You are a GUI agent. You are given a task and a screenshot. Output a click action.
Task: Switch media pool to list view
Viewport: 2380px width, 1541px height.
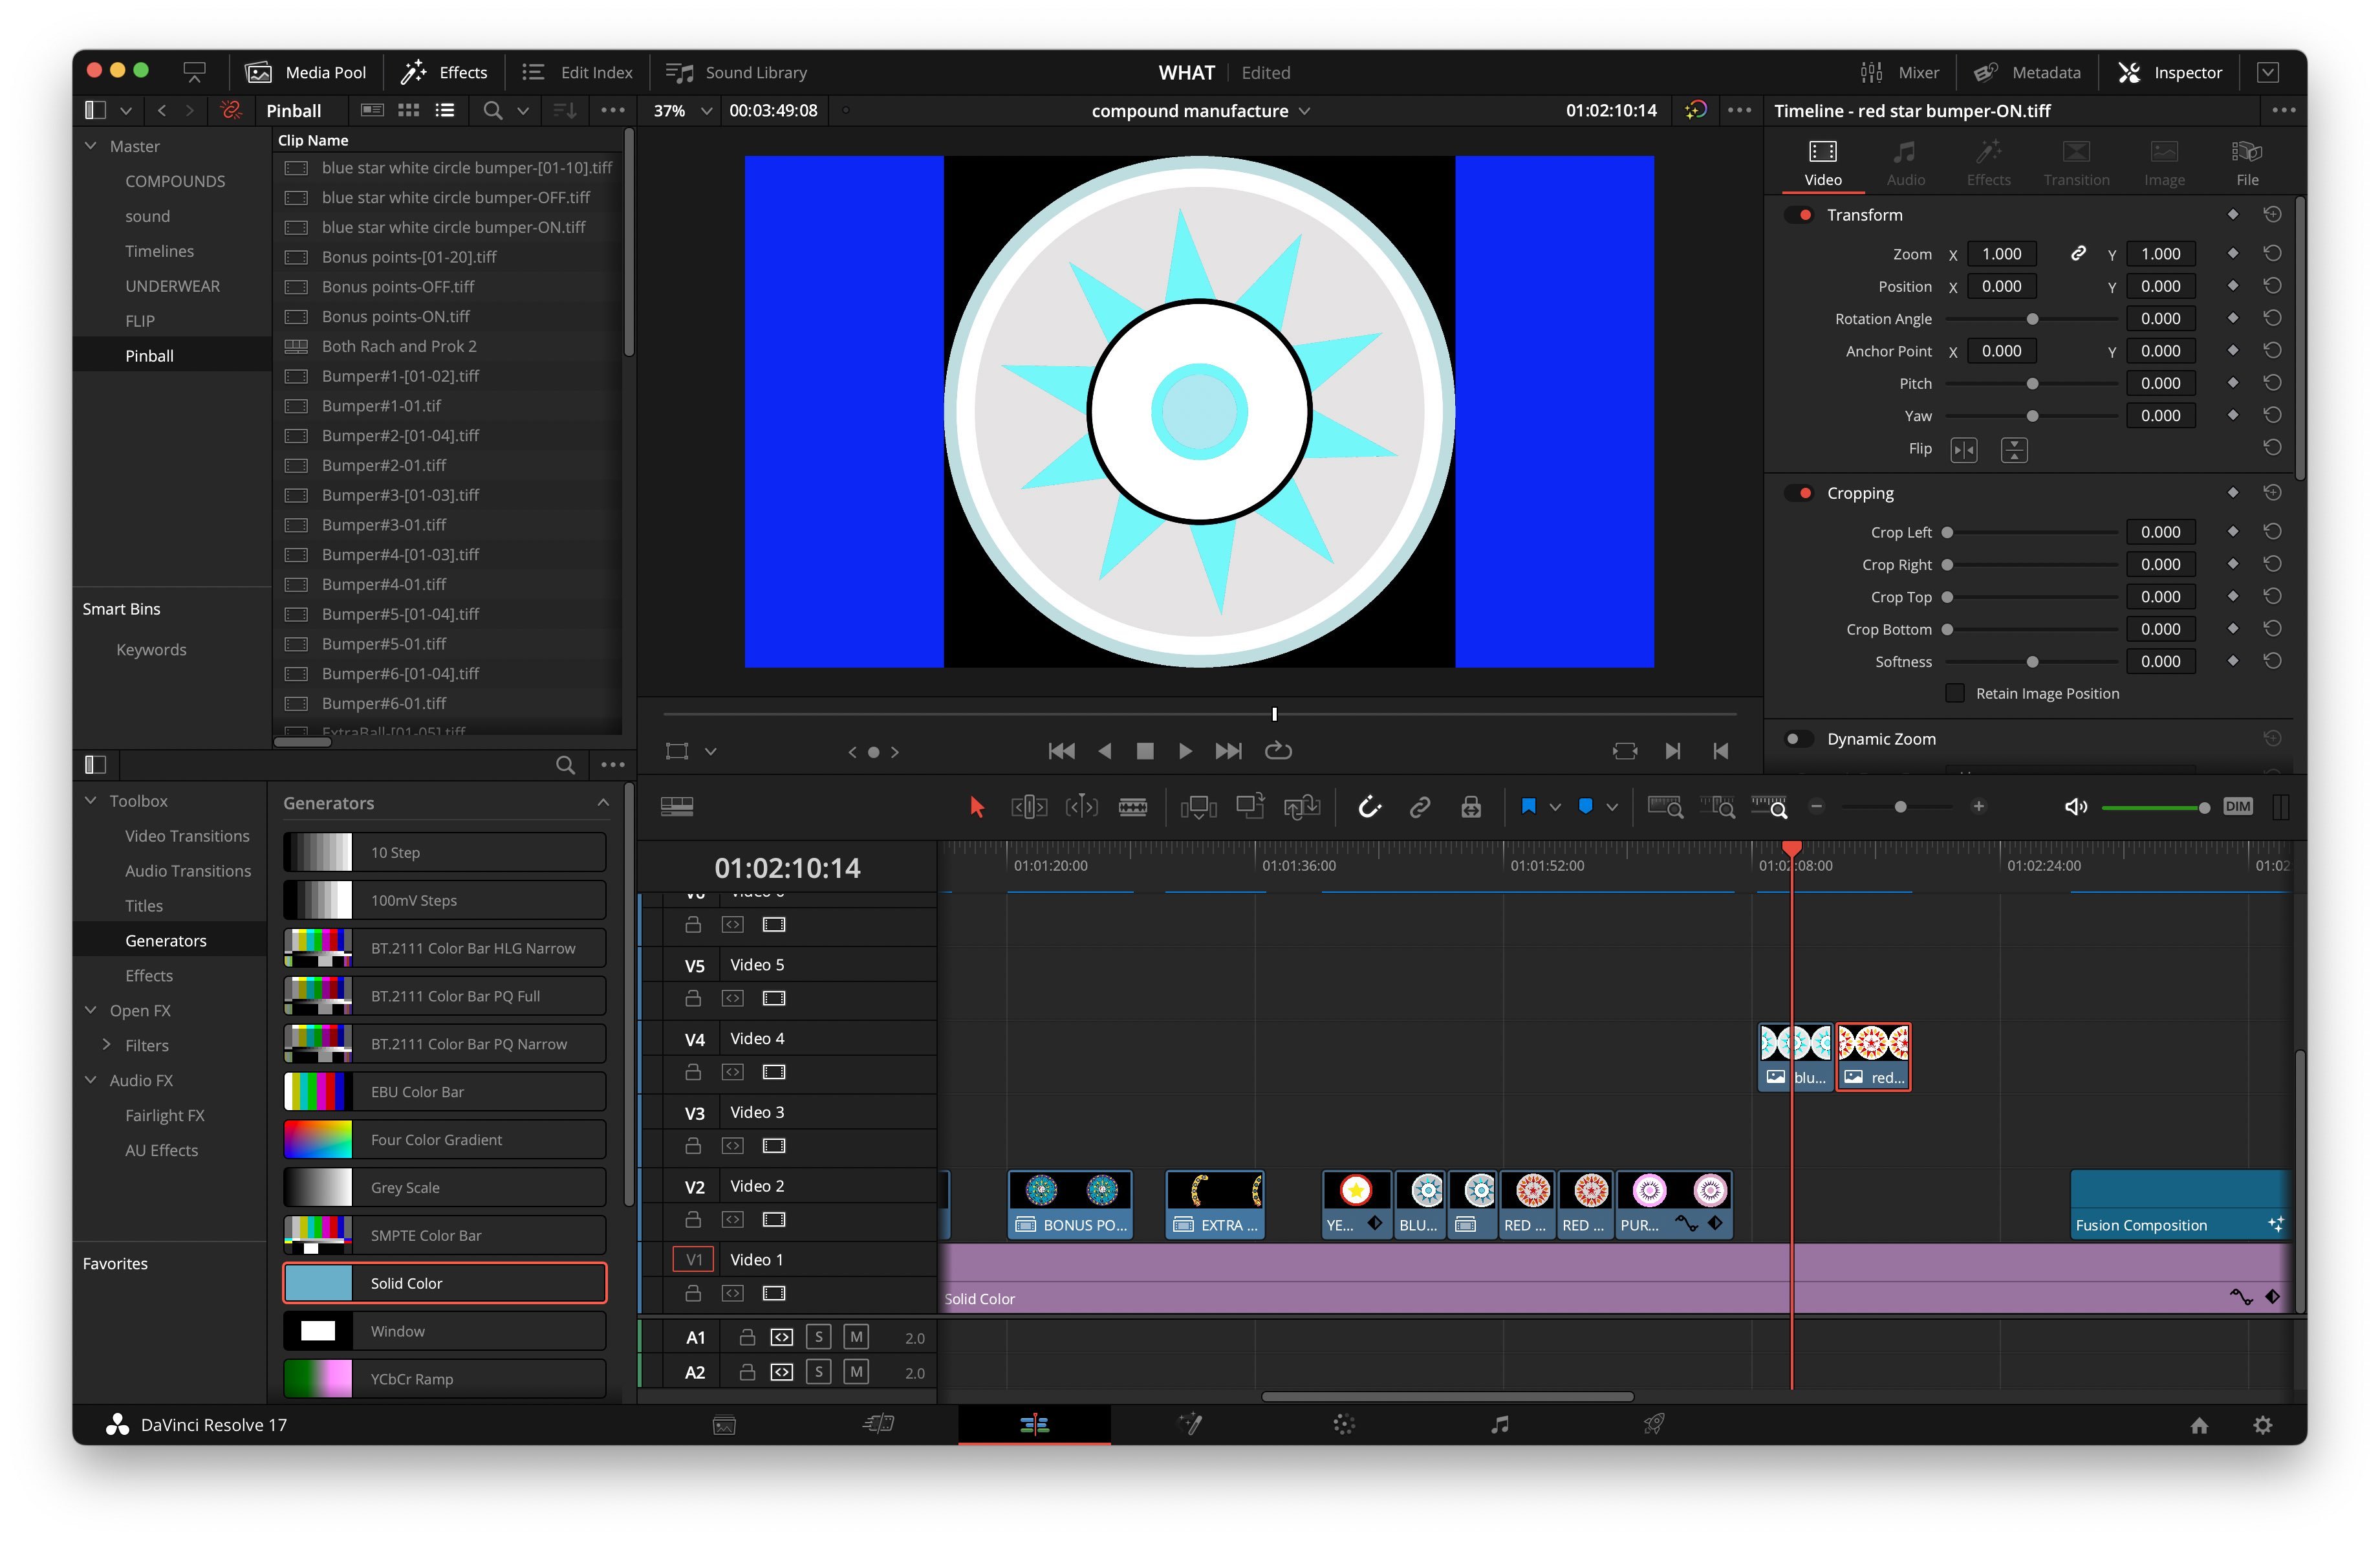pos(445,110)
